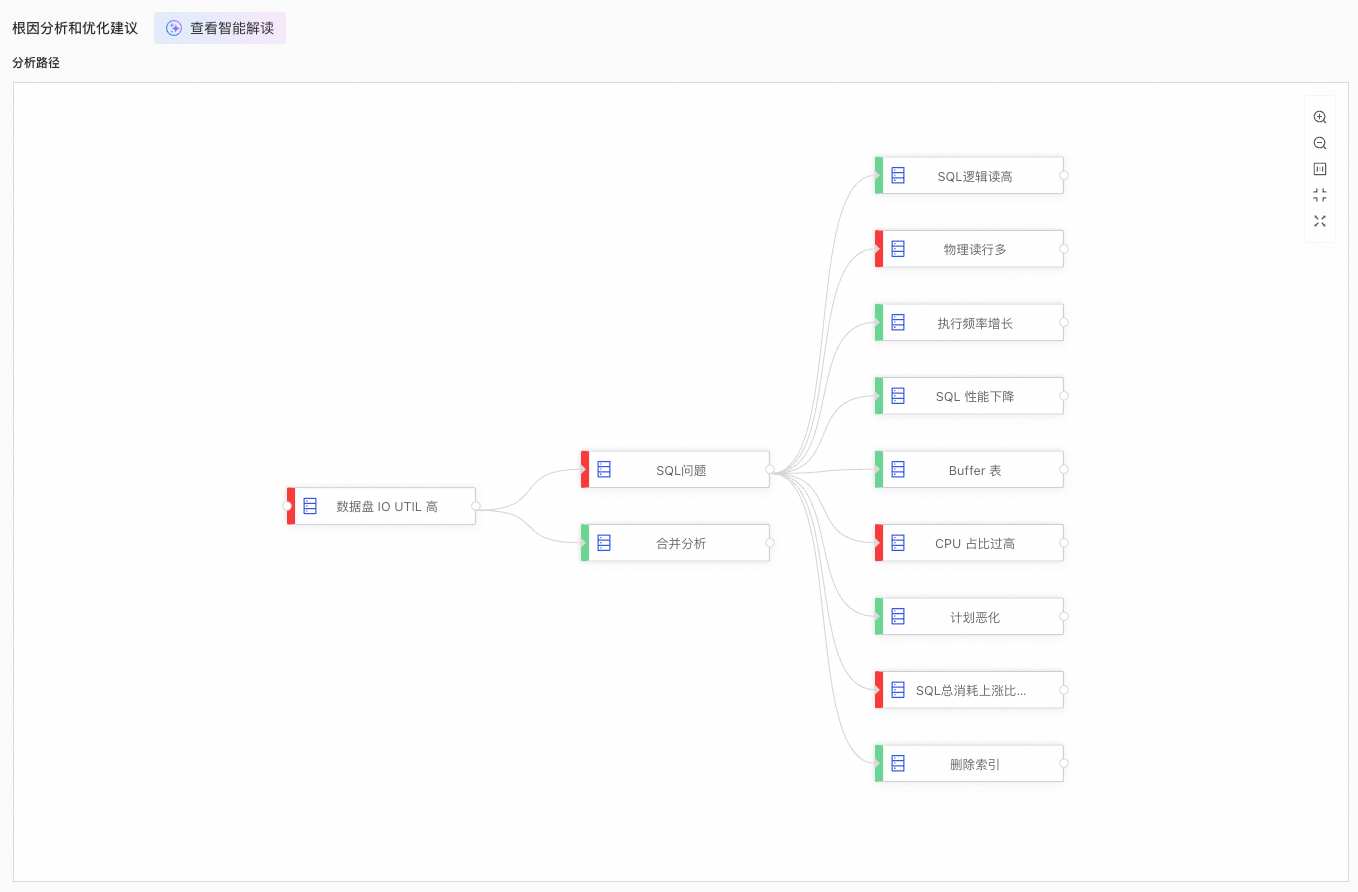Click the sparkle icon beside 查看智能解读

pyautogui.click(x=174, y=28)
